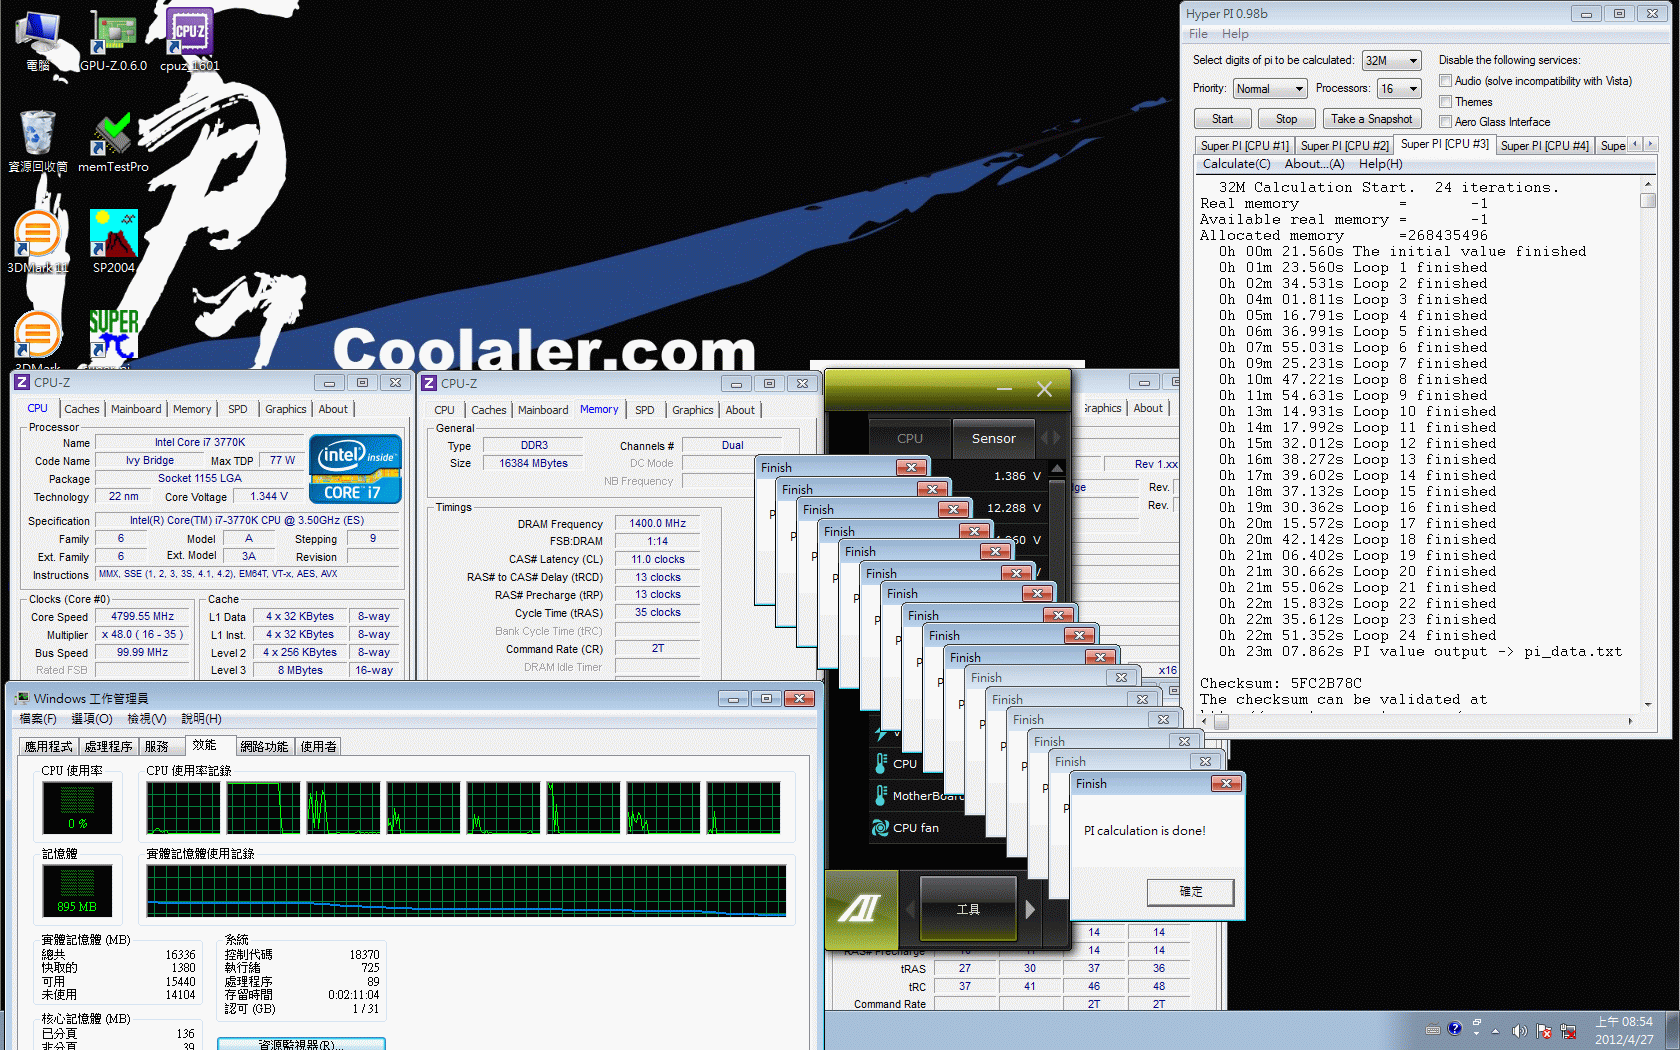Click the AI Suite sensor list scroll up arrow
The height and width of the screenshot is (1050, 1680).
pos(1057,468)
